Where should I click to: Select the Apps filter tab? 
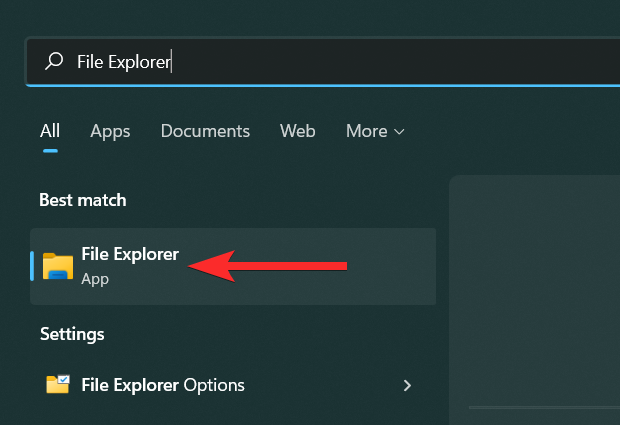coord(110,131)
